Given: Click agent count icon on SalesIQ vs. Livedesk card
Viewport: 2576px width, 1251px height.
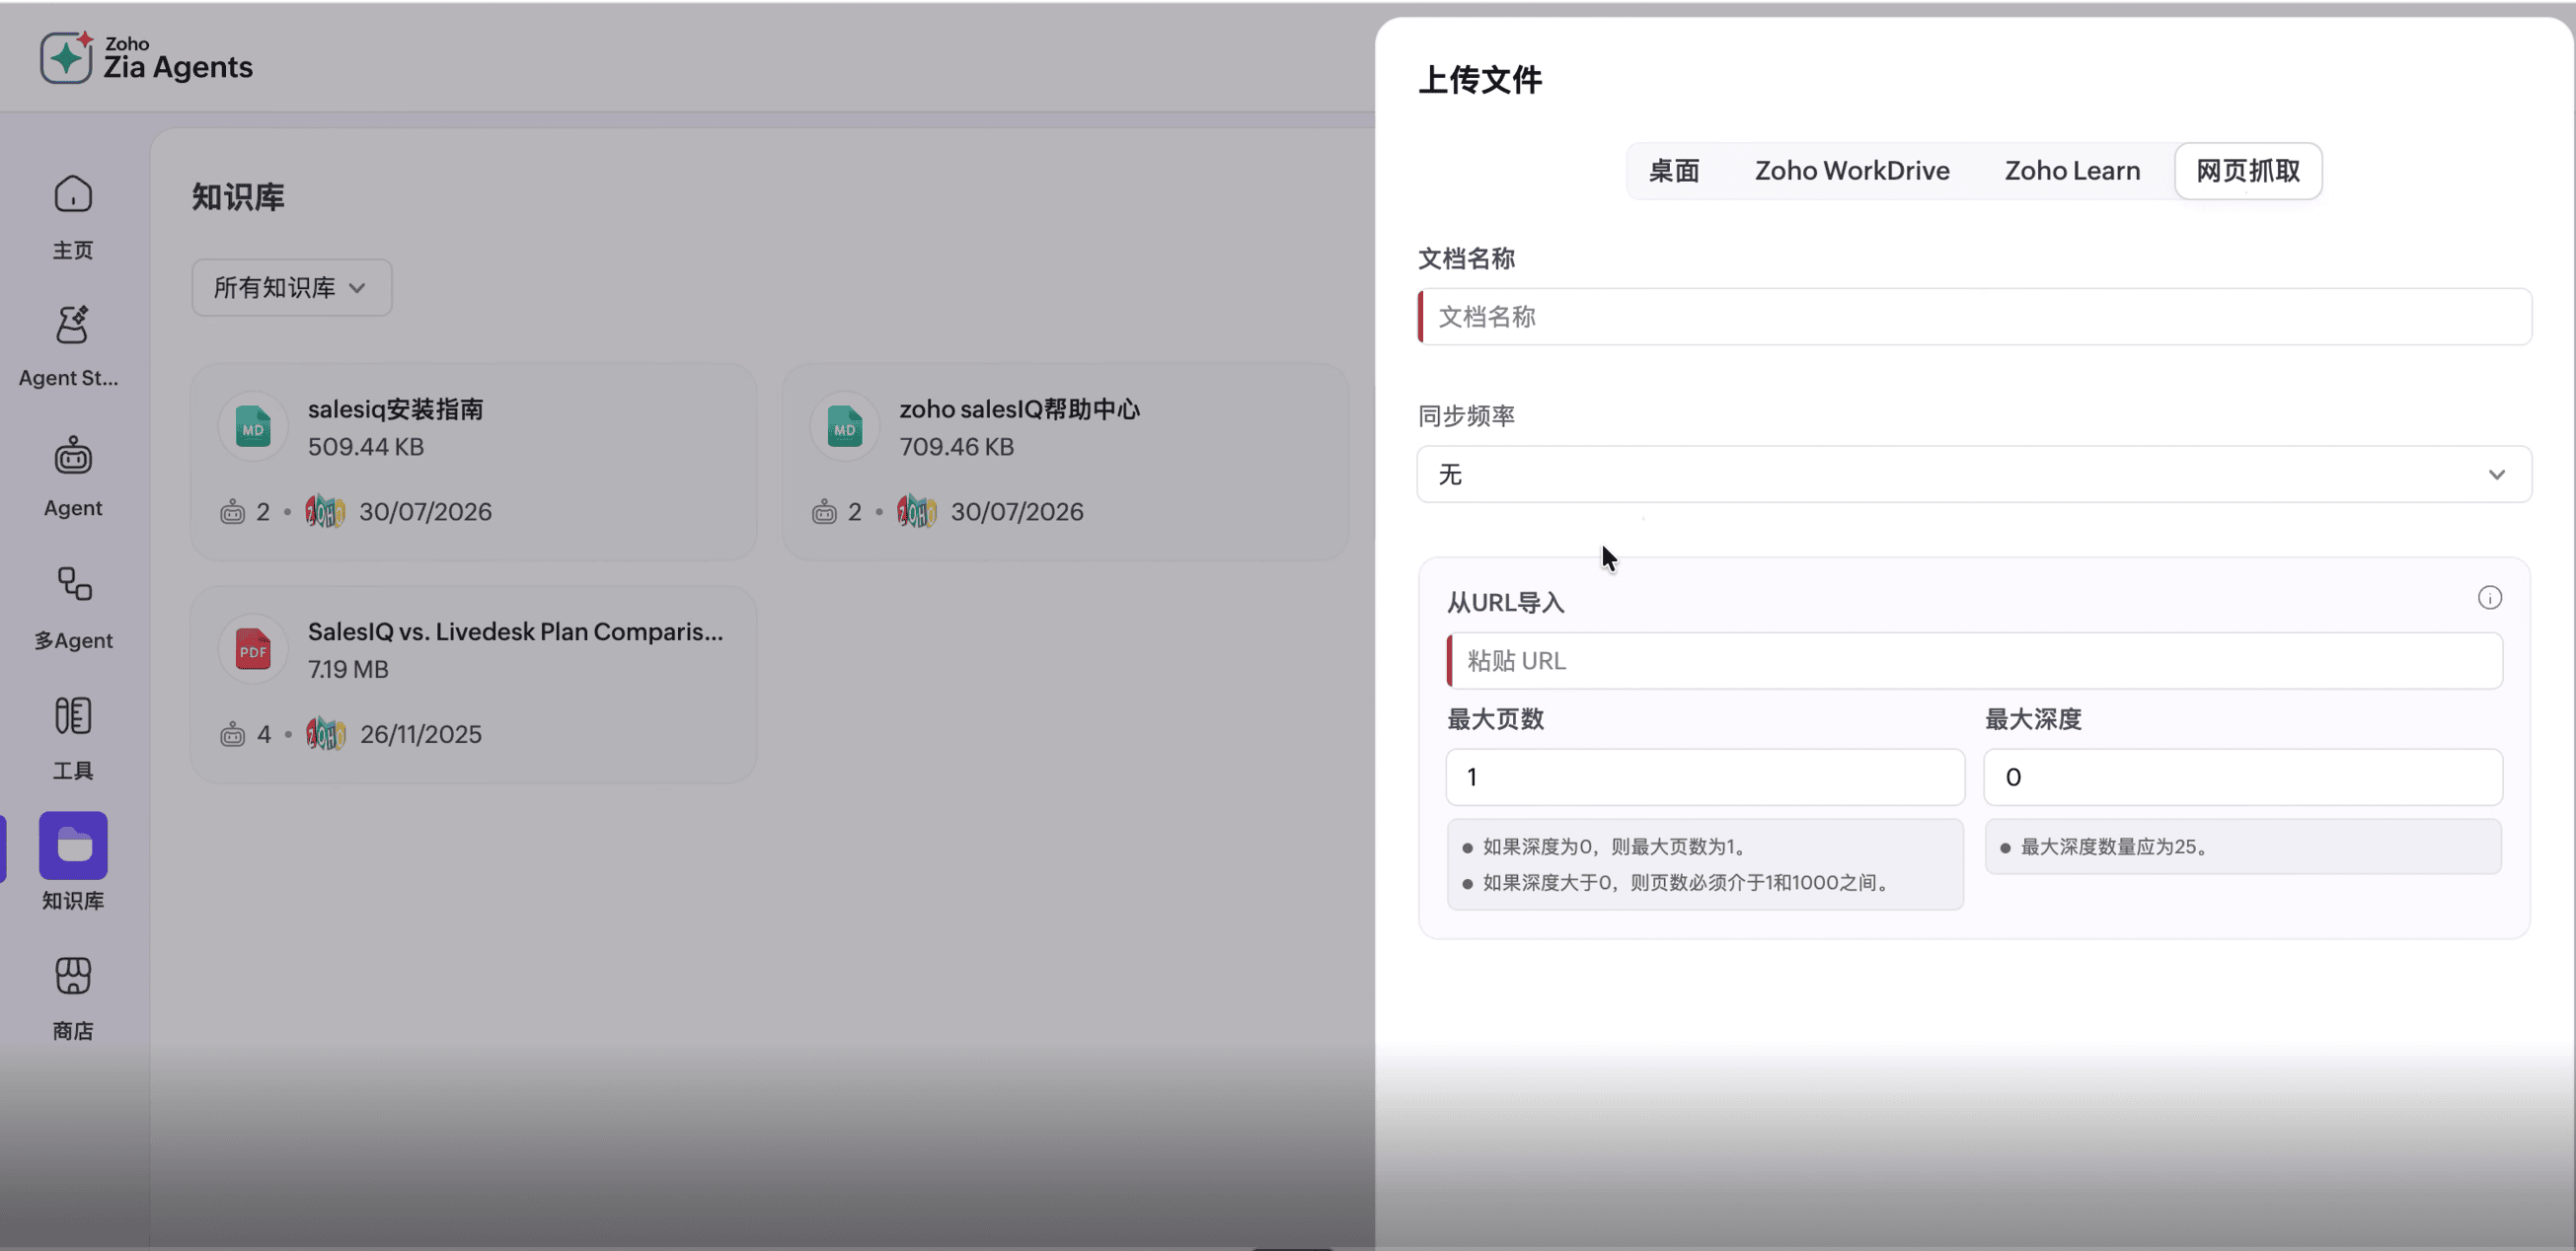Looking at the screenshot, I should tap(232, 734).
